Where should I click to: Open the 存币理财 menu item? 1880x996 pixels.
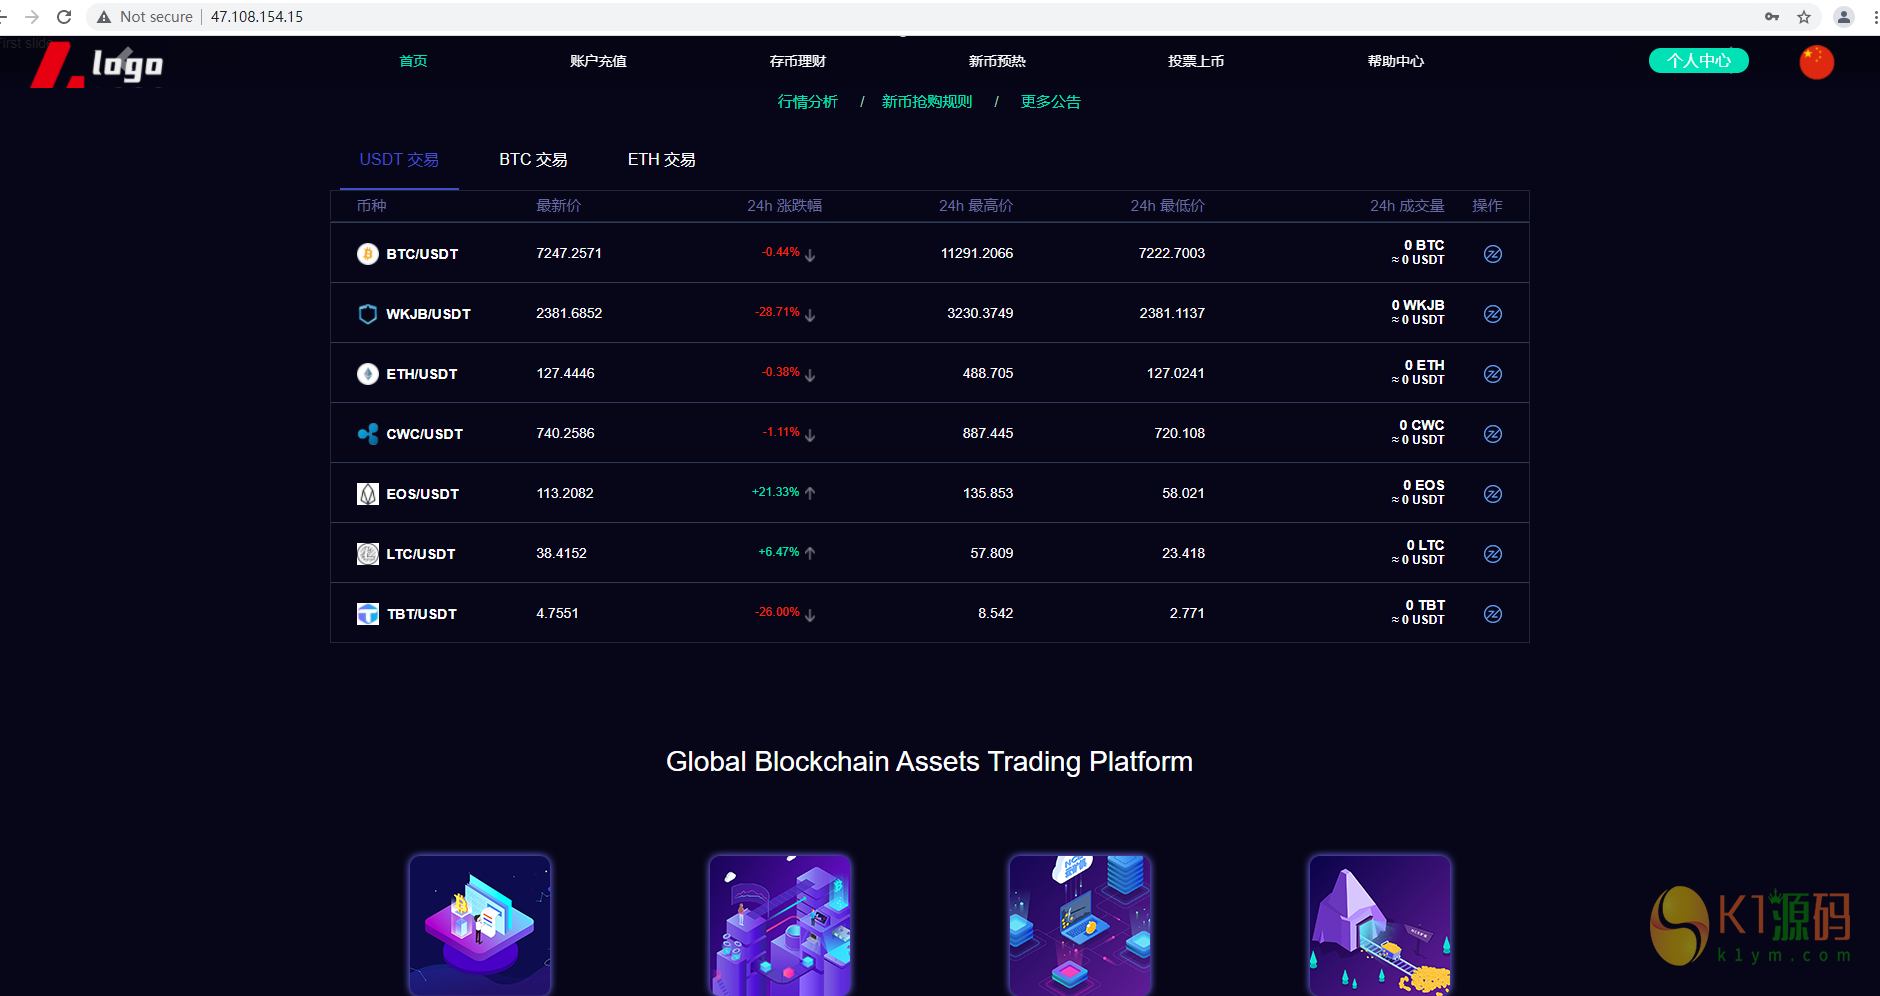click(798, 61)
